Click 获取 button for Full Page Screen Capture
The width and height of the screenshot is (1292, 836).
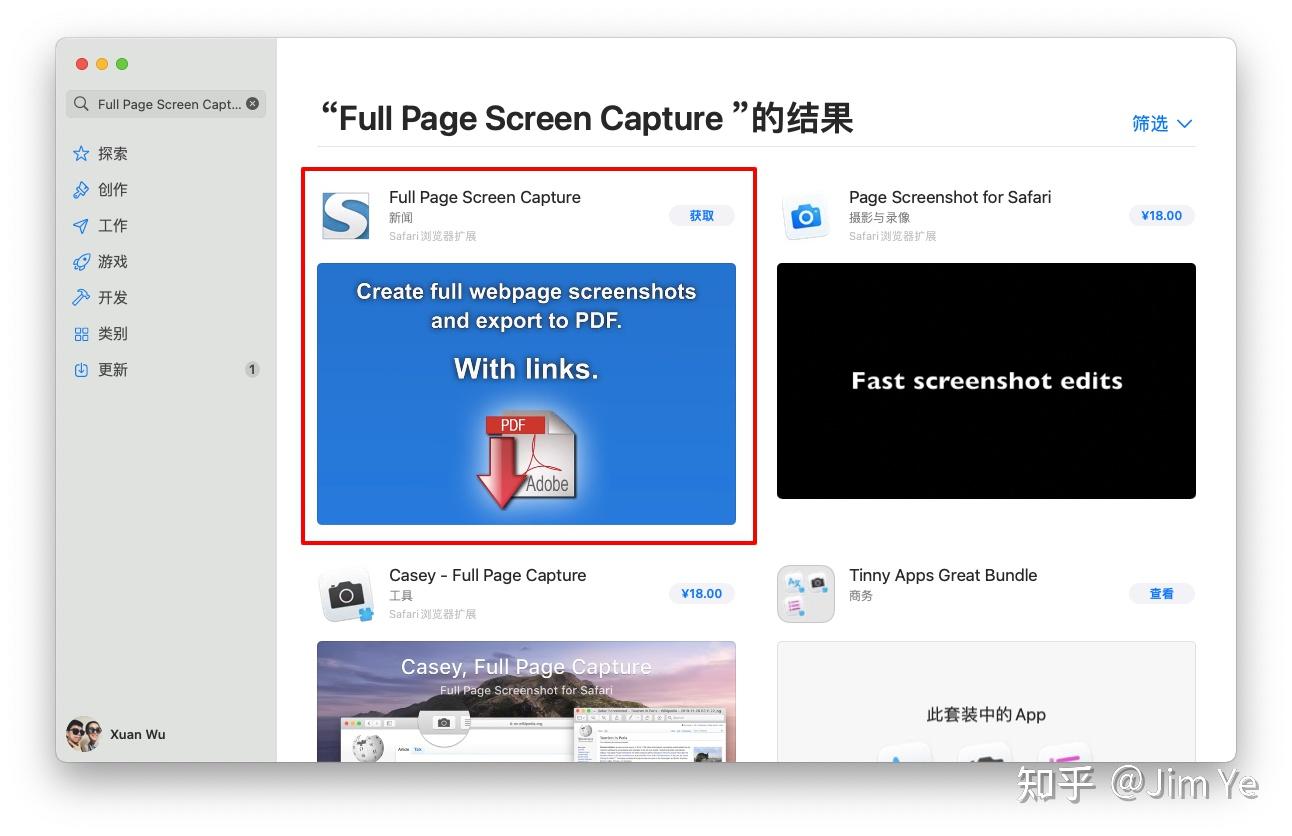[x=702, y=216]
